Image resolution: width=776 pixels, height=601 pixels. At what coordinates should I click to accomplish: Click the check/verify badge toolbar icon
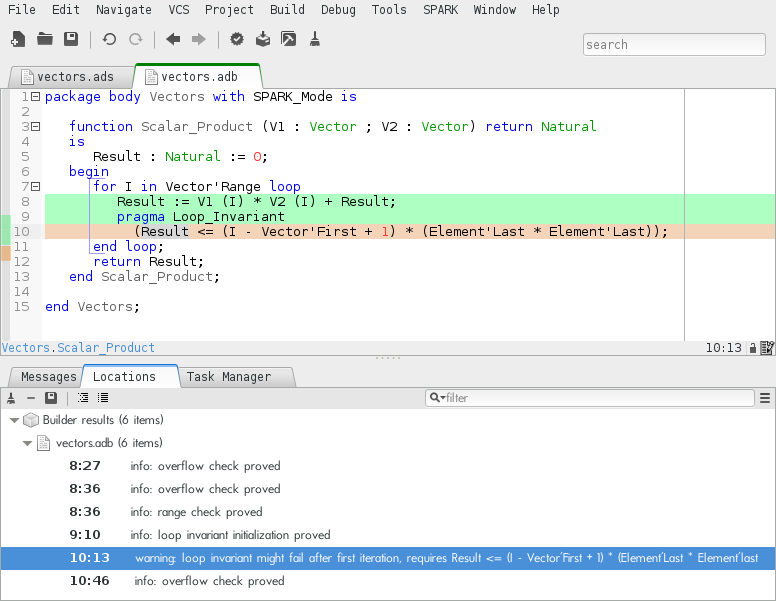click(x=237, y=40)
